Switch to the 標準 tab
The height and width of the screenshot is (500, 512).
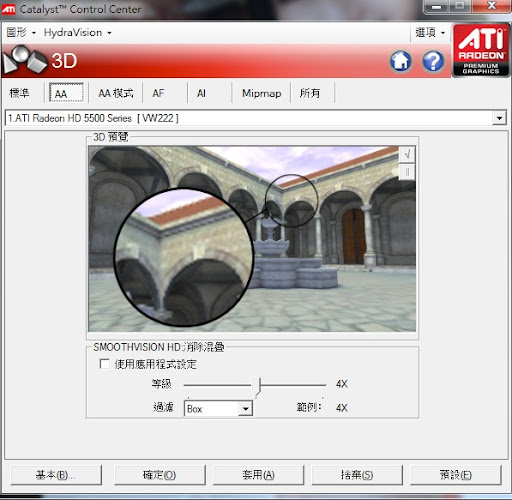(19, 93)
